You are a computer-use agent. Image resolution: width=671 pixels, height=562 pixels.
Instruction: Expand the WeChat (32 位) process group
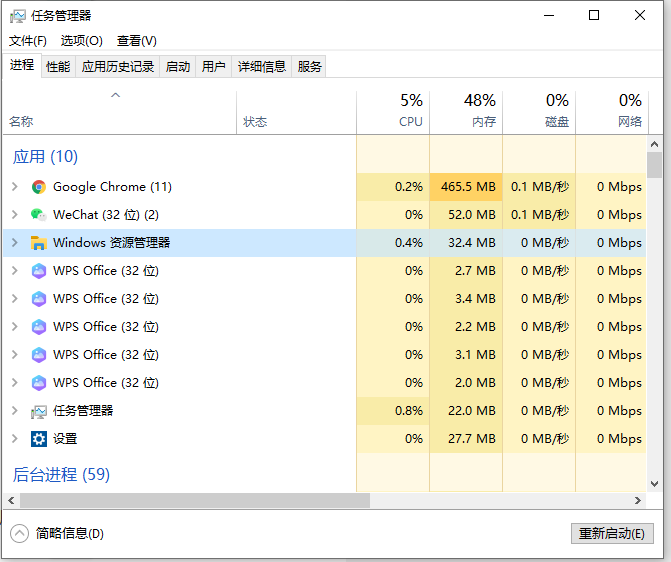[x=14, y=215]
